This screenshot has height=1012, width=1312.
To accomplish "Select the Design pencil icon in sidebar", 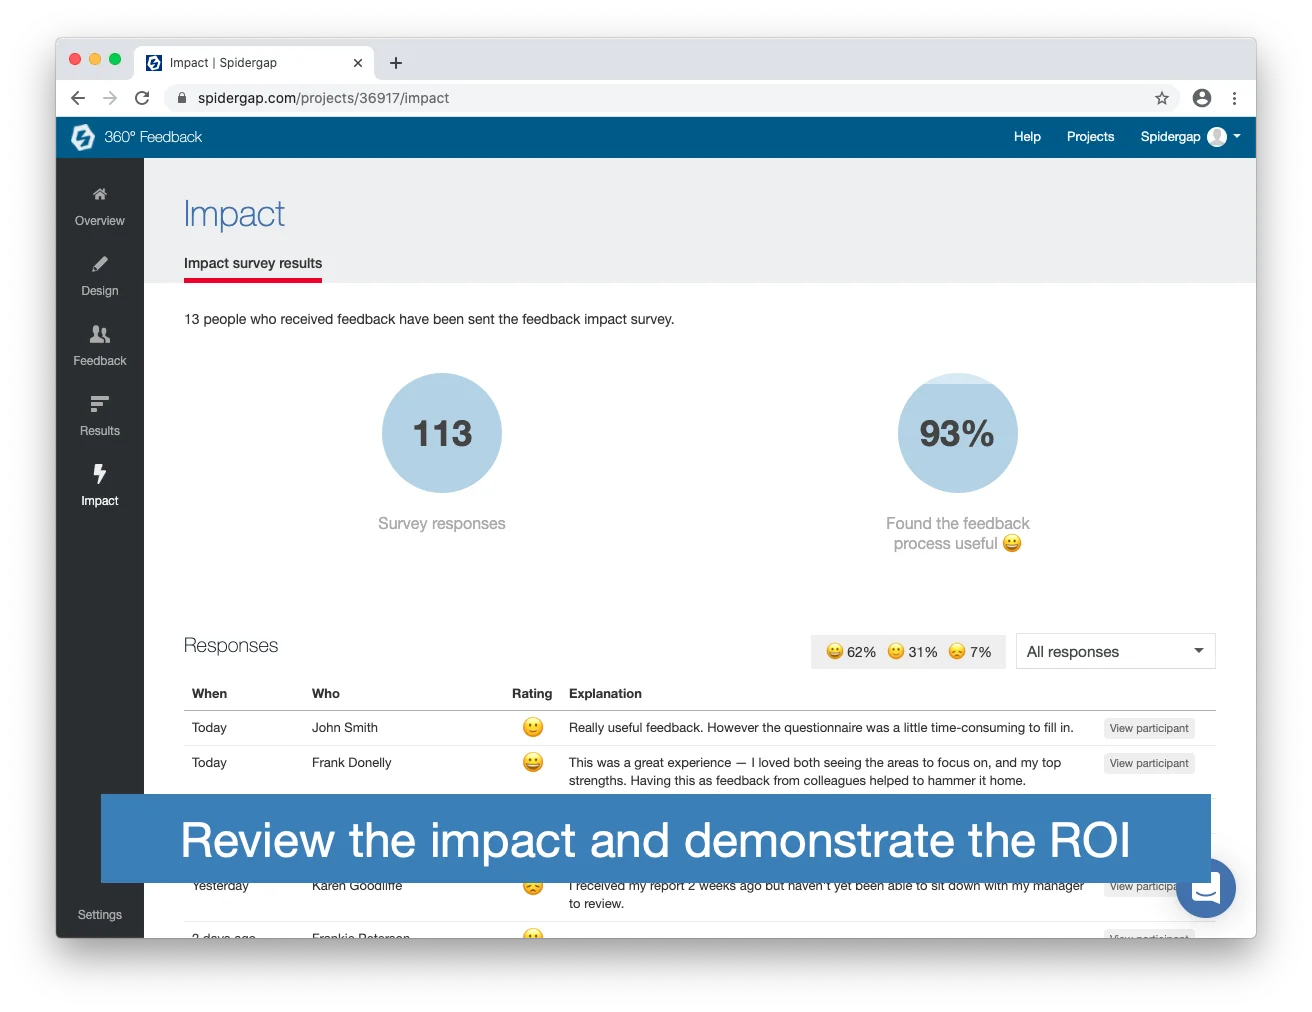I will (x=98, y=263).
